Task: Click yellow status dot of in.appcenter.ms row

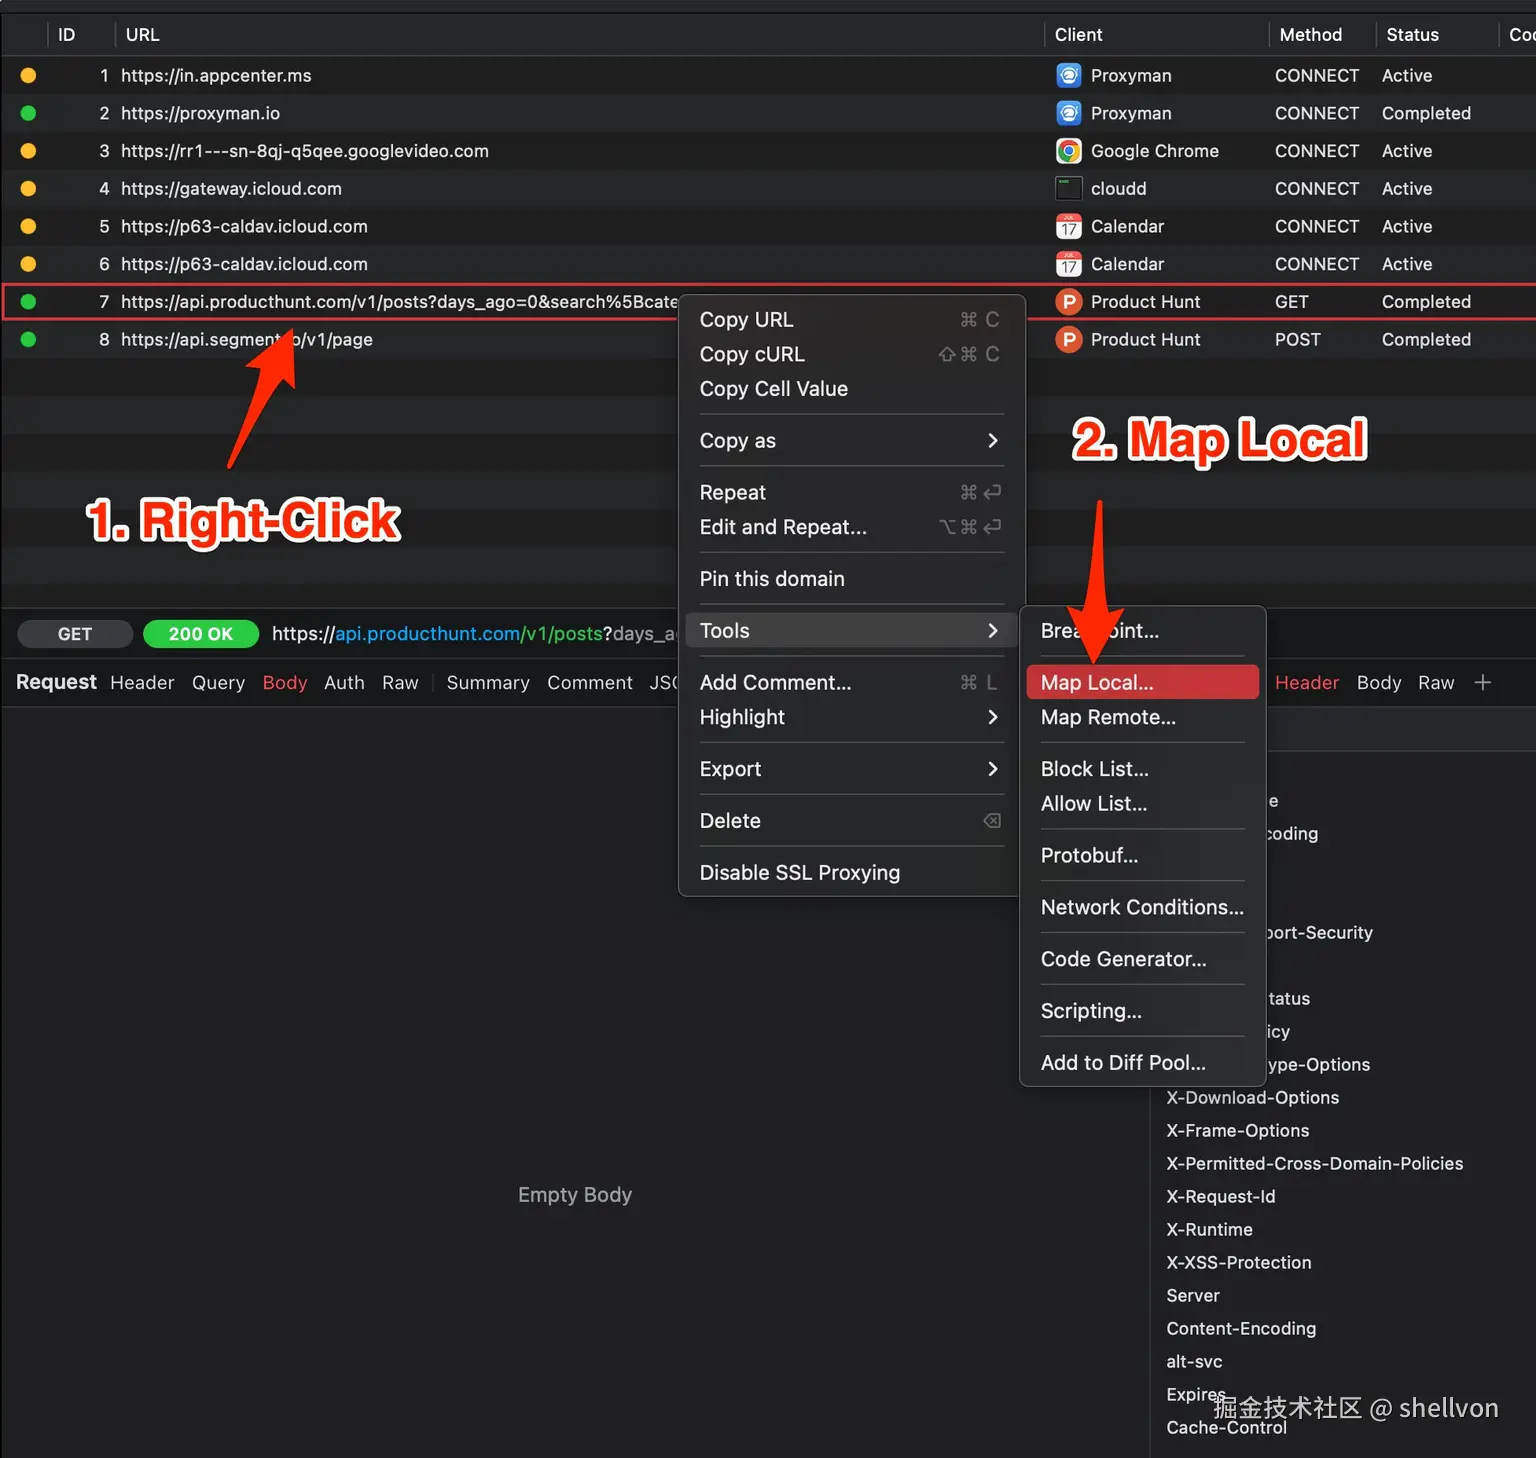Action: tap(28, 76)
